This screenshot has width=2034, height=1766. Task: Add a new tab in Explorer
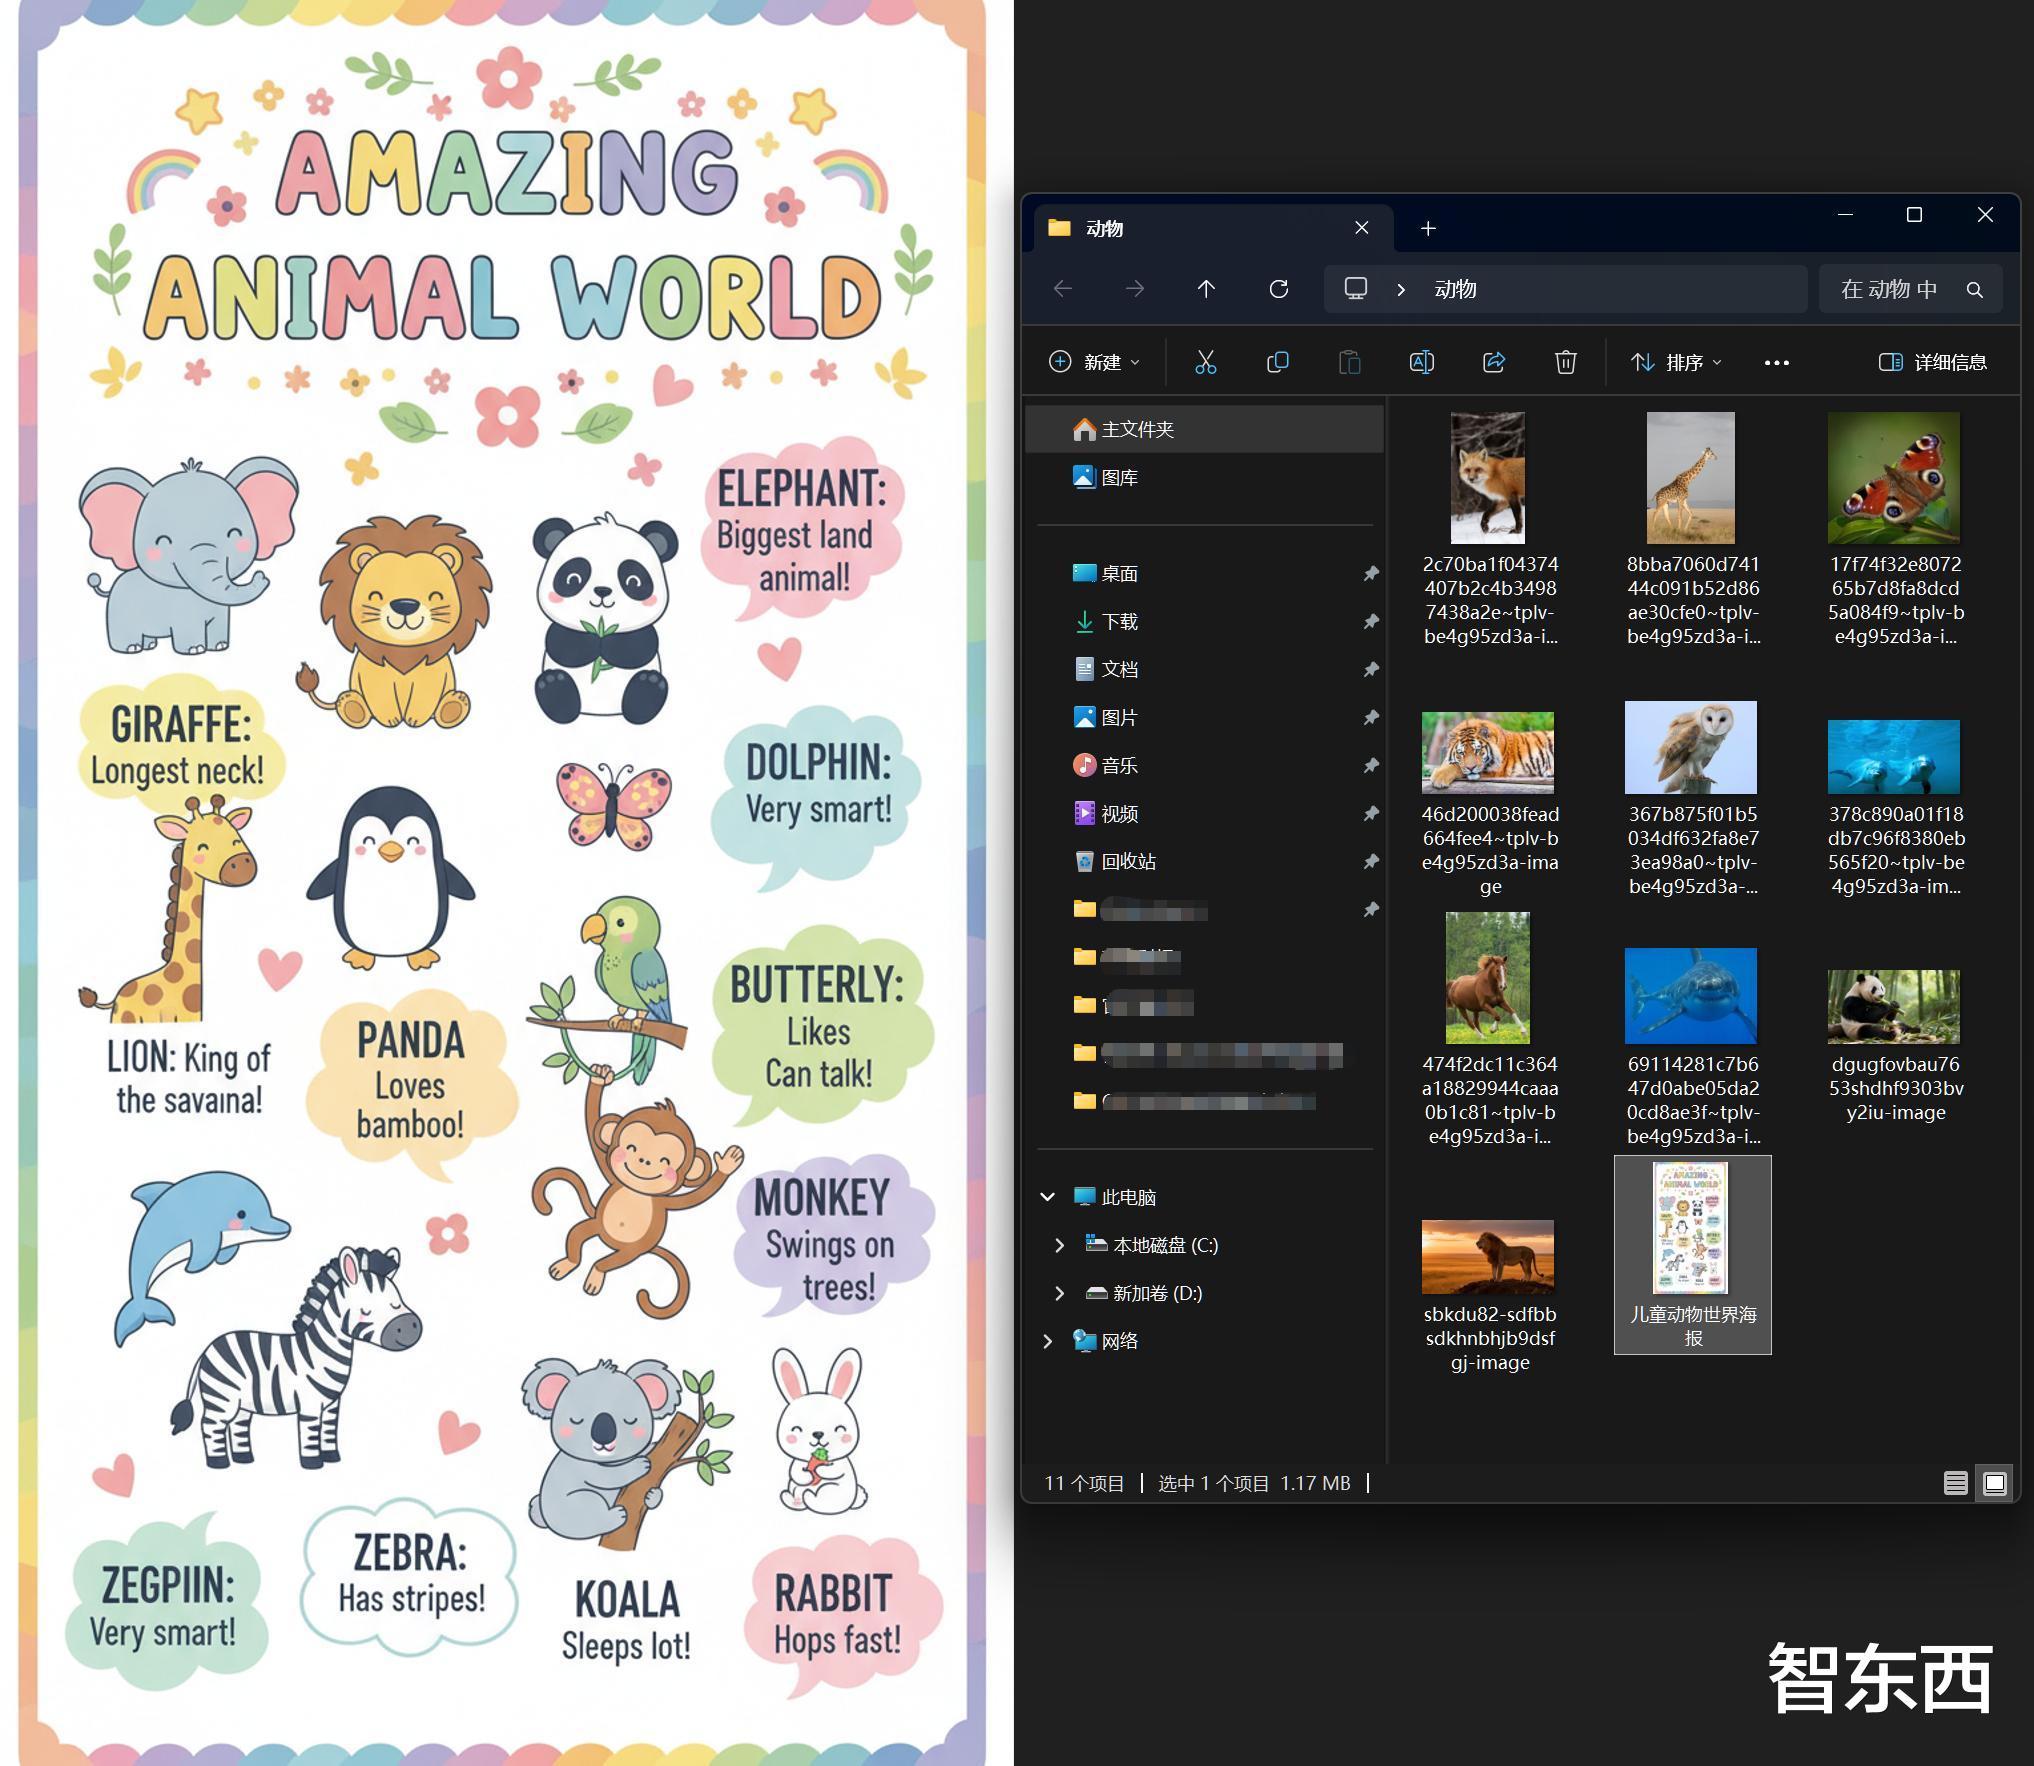point(1428,229)
